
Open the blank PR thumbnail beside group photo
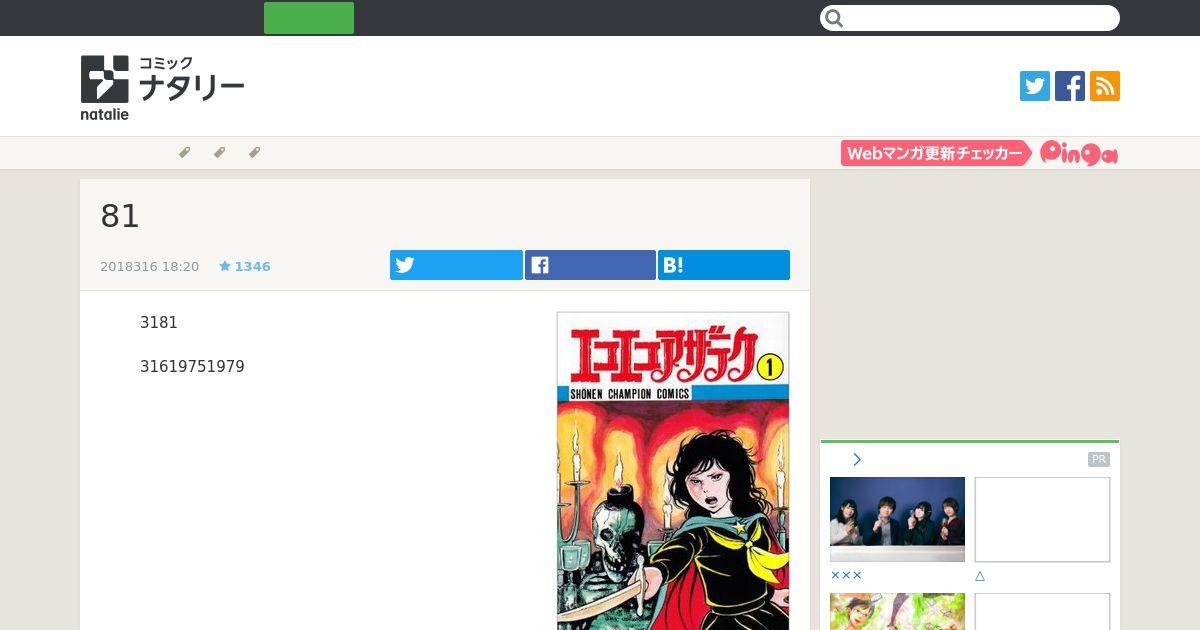point(1042,519)
